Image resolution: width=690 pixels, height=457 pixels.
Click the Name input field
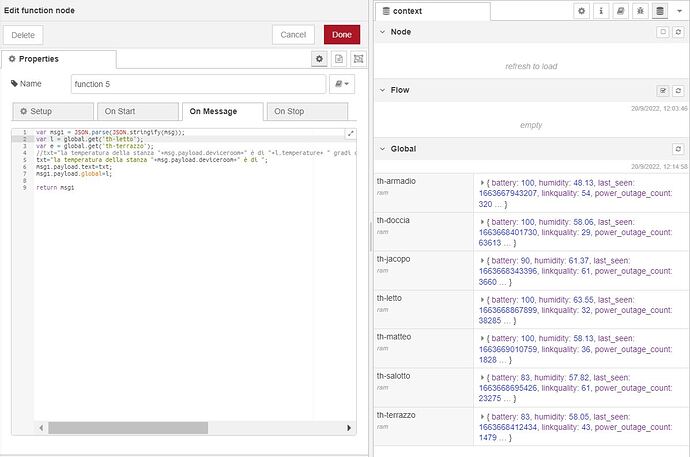tap(198, 84)
